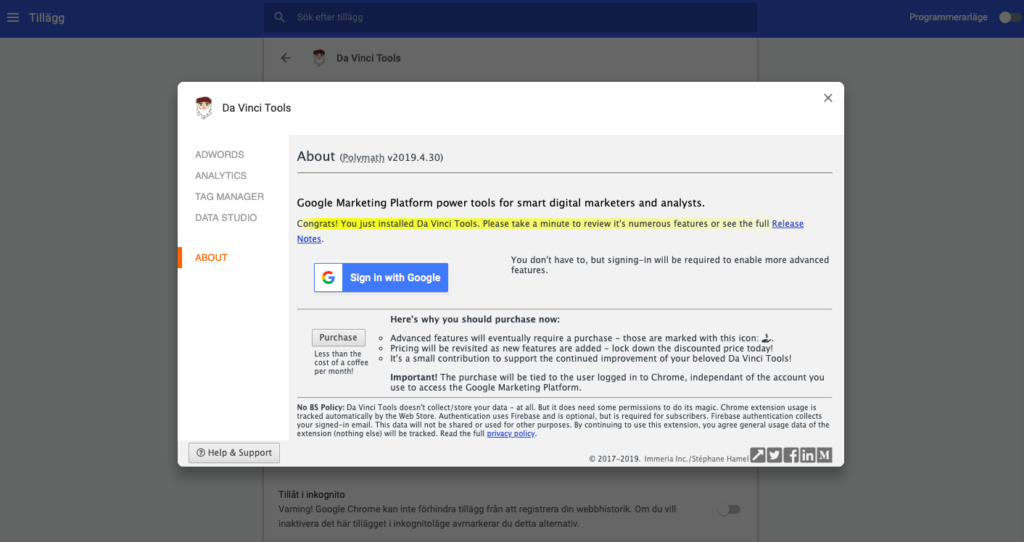
Task: Toggle Tillåt i inkognito switch
Action: click(x=729, y=509)
